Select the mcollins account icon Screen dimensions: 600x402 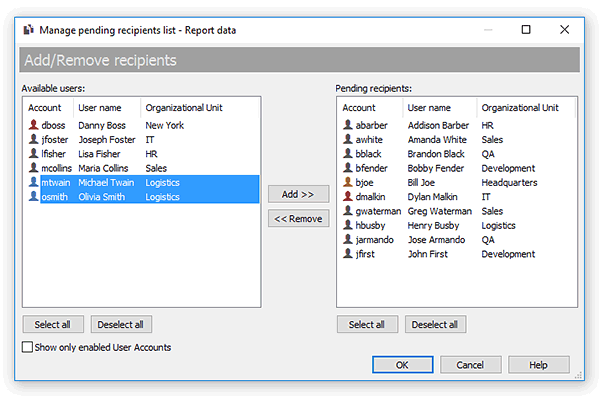pos(33,169)
